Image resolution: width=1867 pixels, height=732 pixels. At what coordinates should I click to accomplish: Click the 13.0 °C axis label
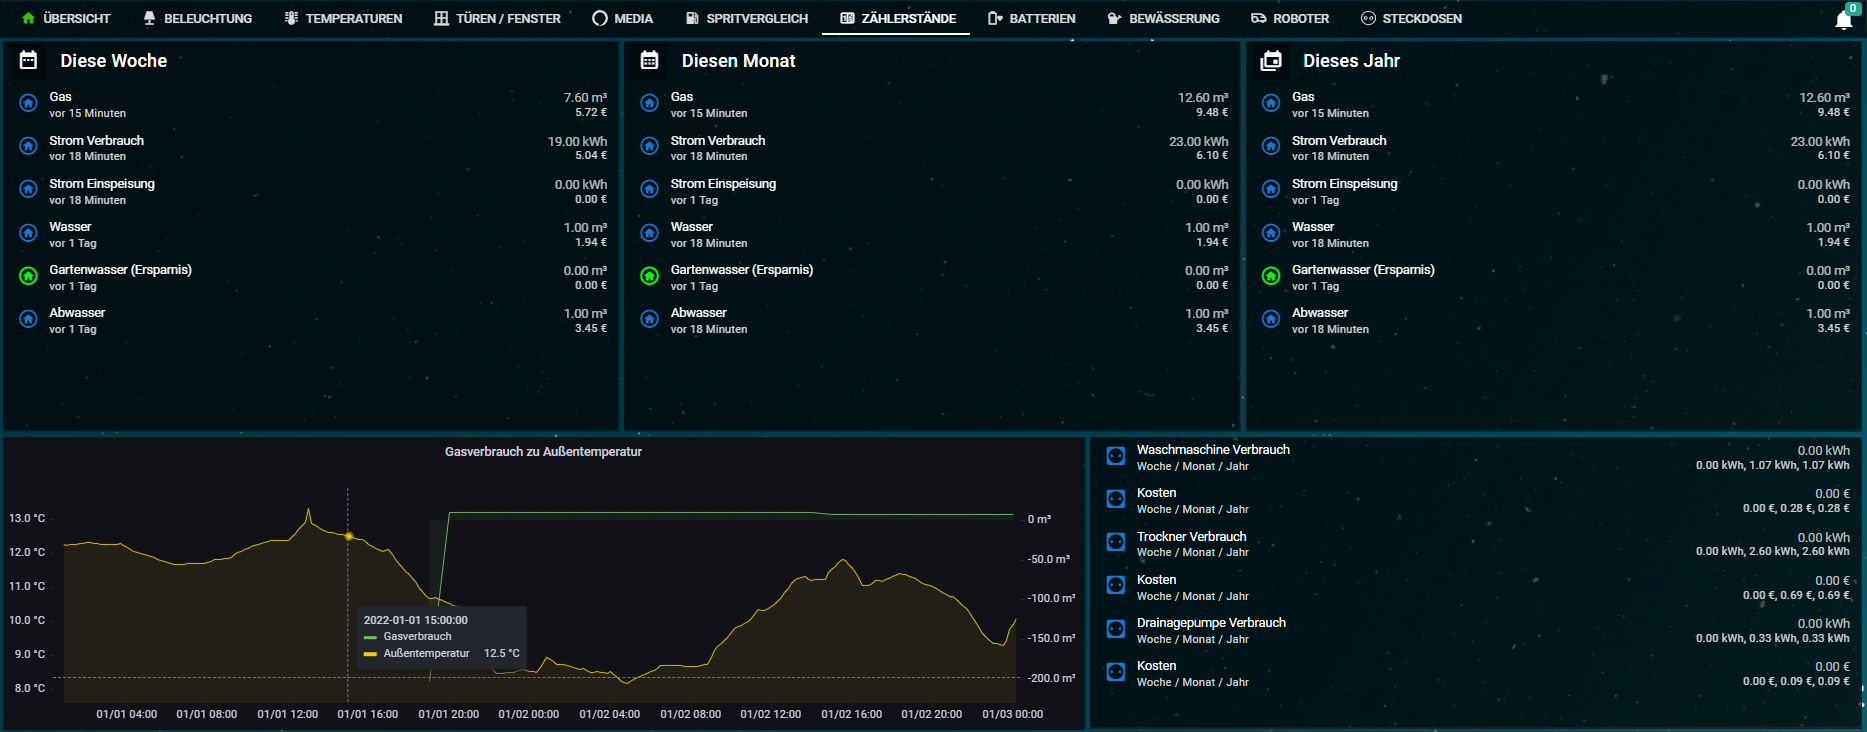click(x=27, y=518)
